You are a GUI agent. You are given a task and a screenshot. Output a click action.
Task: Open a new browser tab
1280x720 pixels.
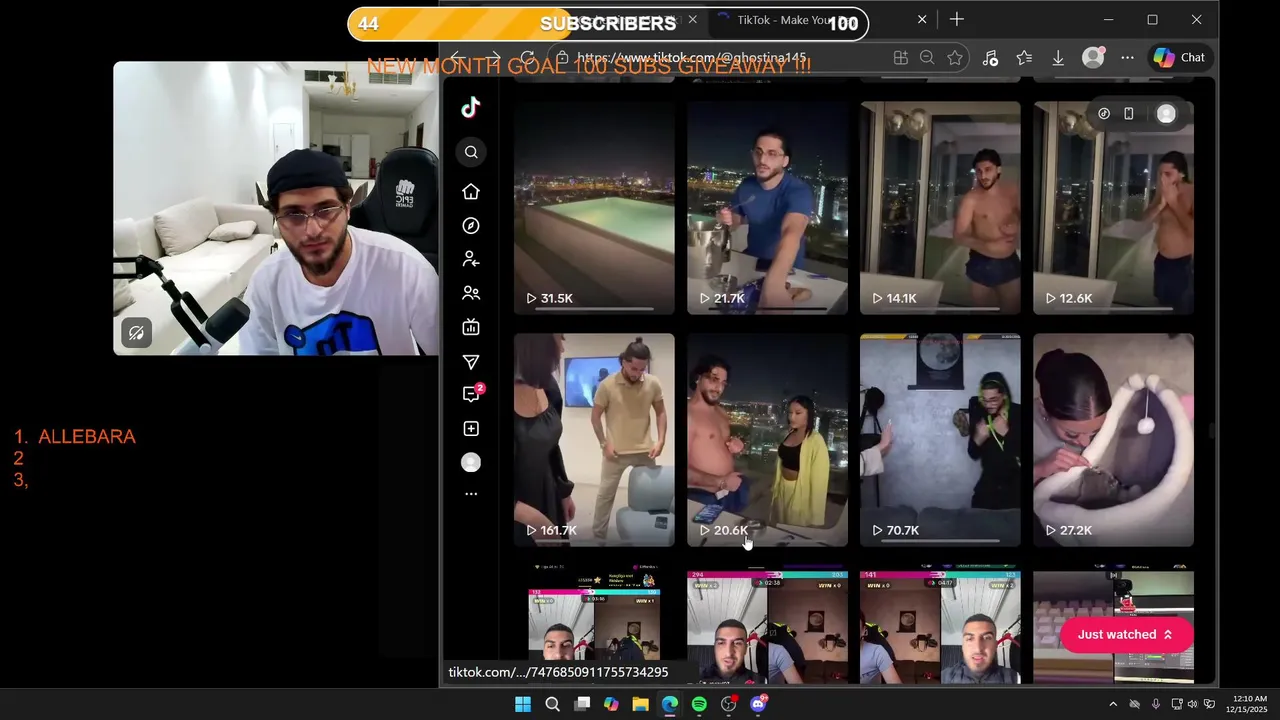click(957, 19)
